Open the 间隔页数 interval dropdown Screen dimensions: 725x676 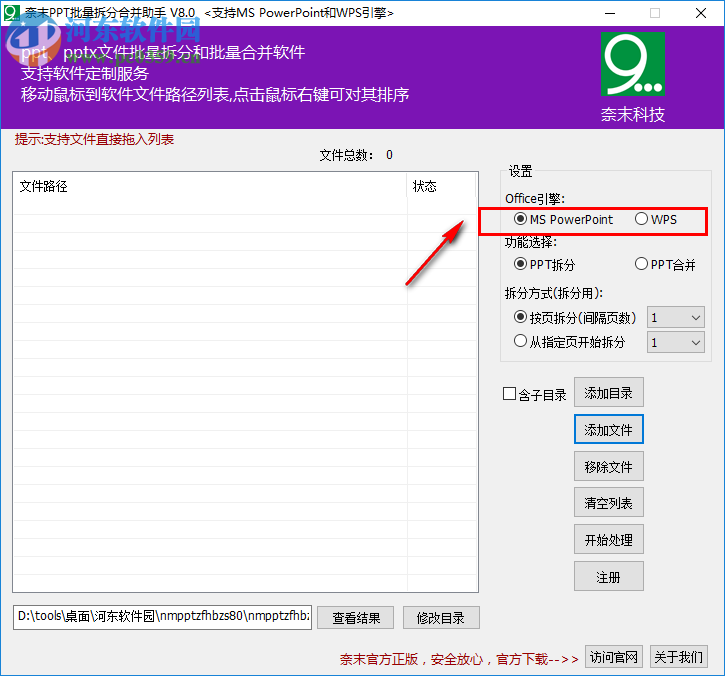coord(676,318)
